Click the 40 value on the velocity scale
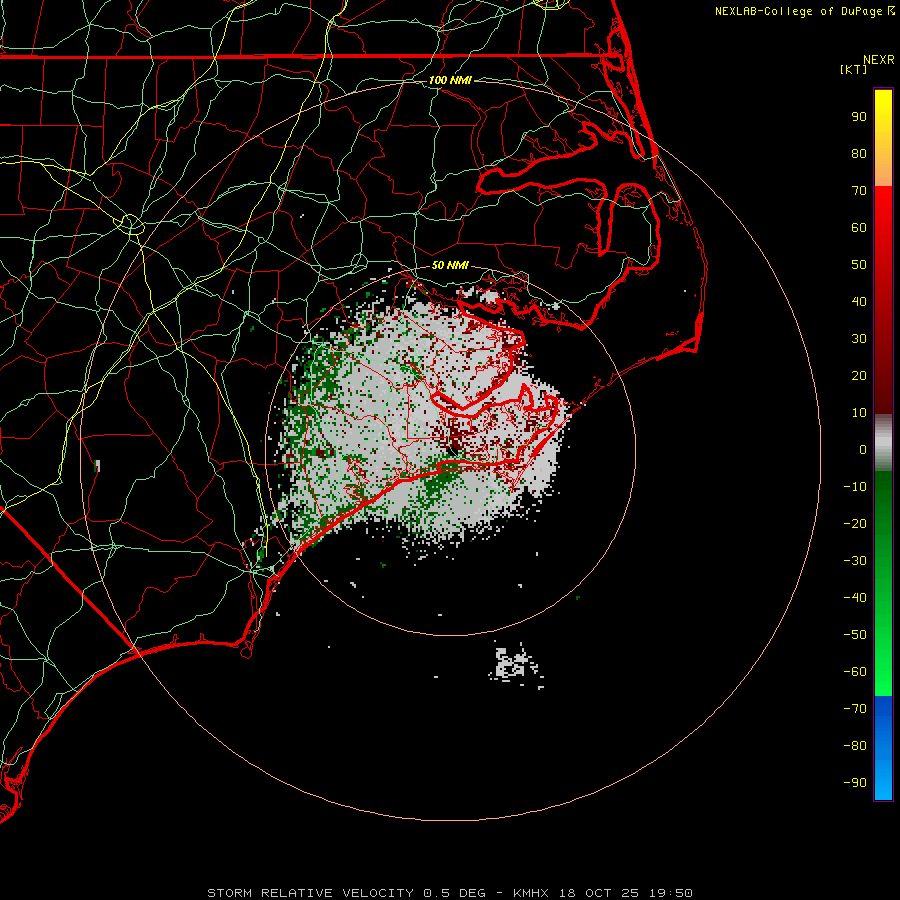The width and height of the screenshot is (900, 900). (859, 302)
